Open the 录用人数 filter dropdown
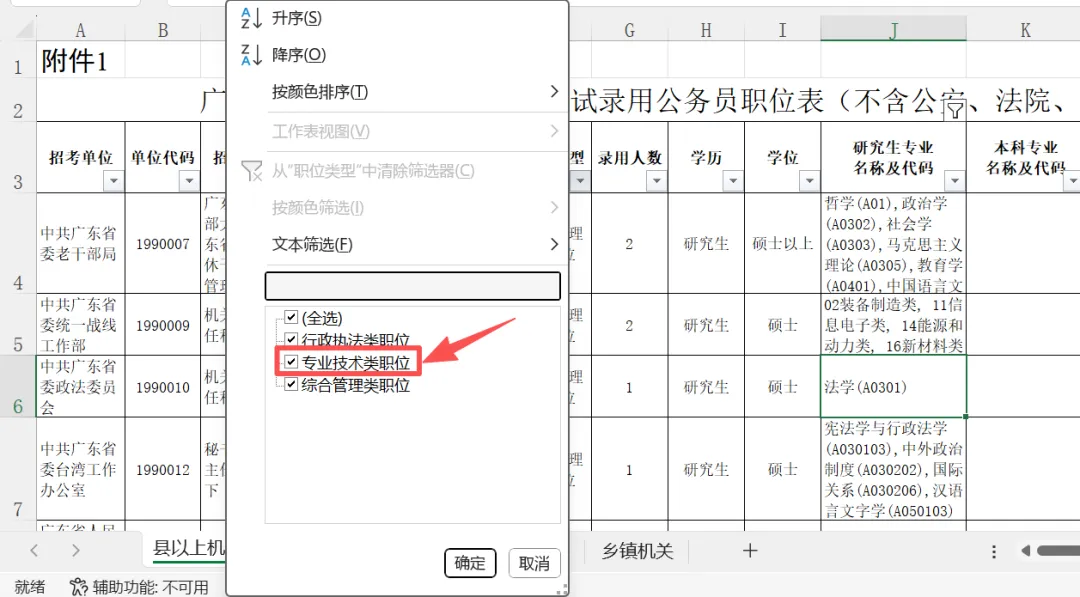1080x597 pixels. click(656, 181)
